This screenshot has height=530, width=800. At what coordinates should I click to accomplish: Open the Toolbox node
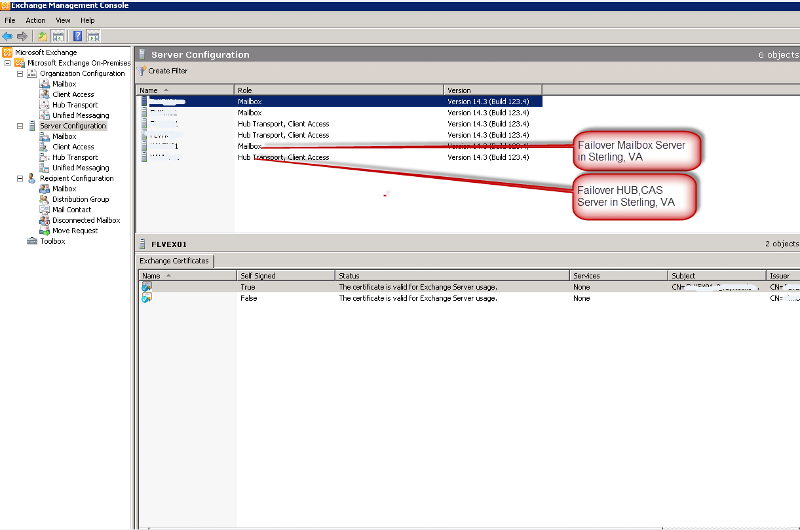click(x=53, y=241)
